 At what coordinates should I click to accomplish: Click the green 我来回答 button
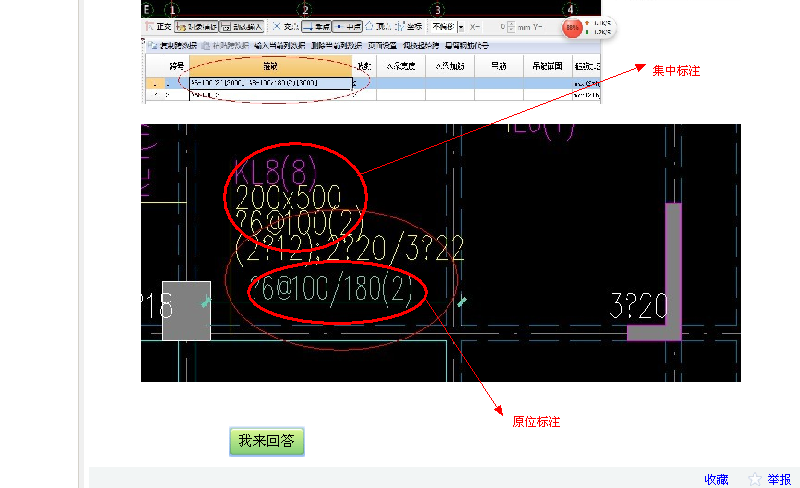click(267, 441)
